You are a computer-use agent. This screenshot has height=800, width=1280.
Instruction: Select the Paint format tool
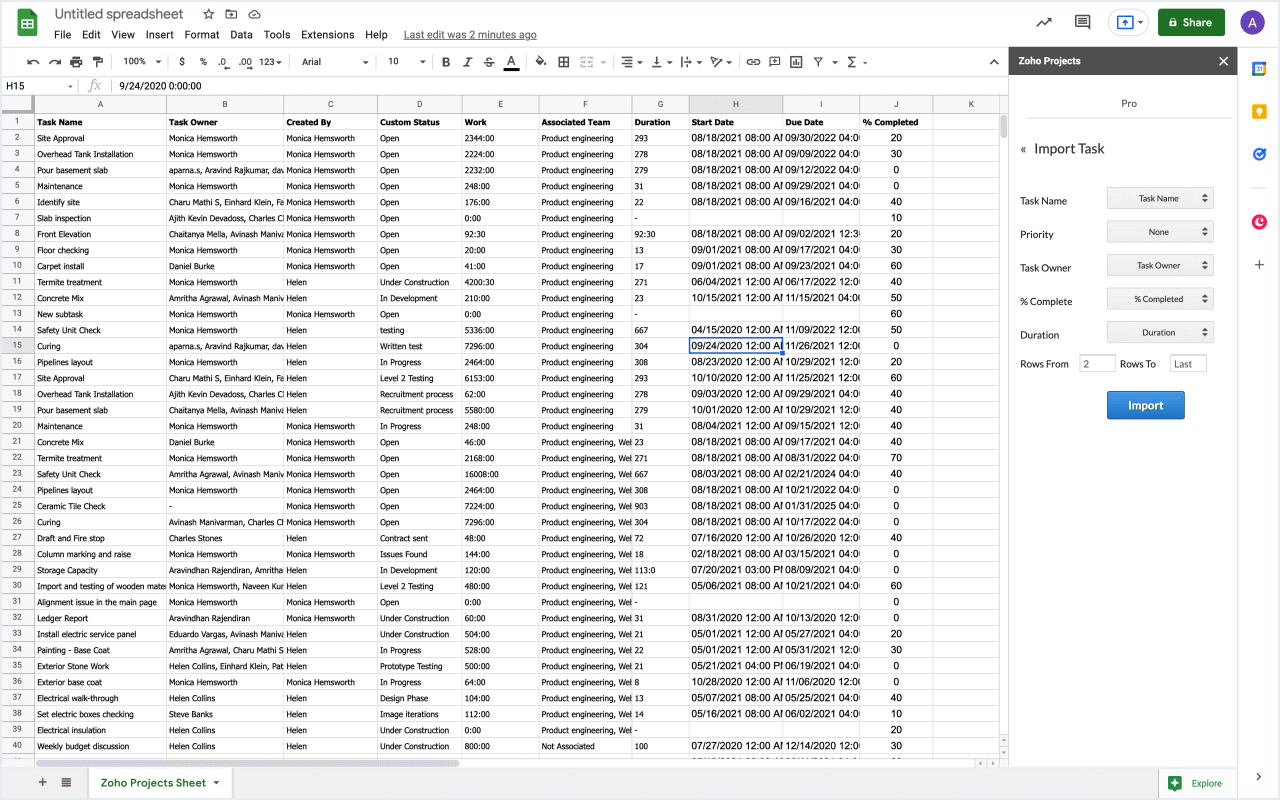[x=97, y=62]
